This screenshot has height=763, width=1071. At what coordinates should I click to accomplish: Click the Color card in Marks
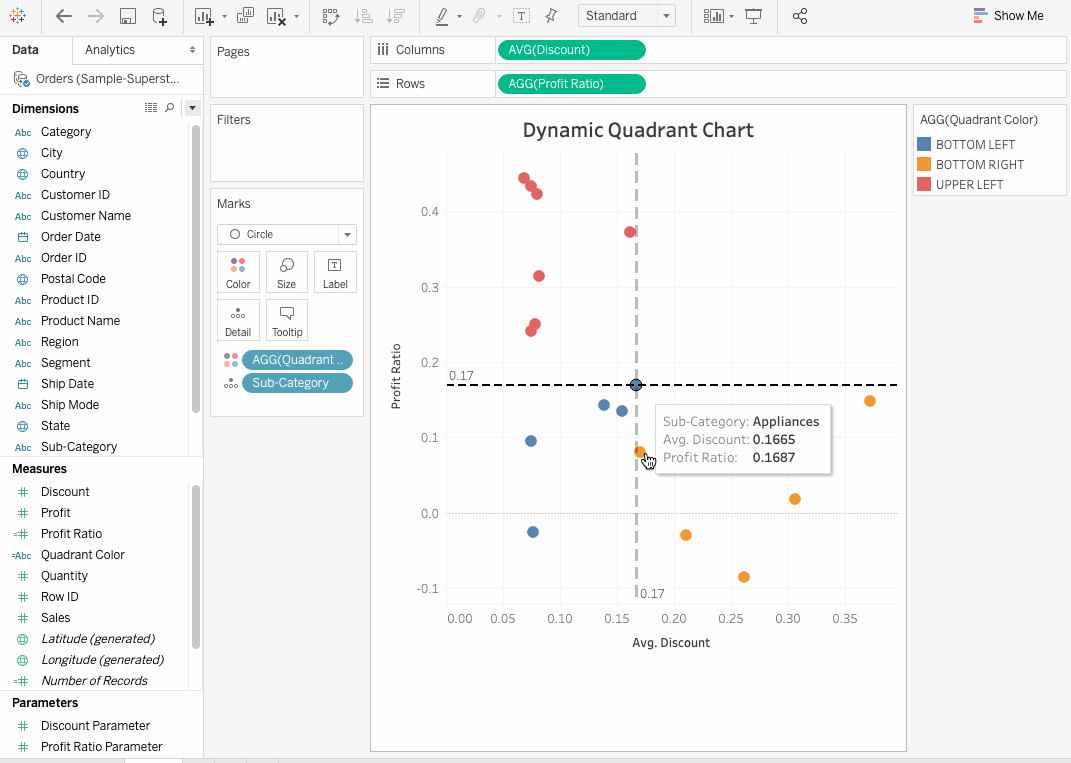pos(238,272)
